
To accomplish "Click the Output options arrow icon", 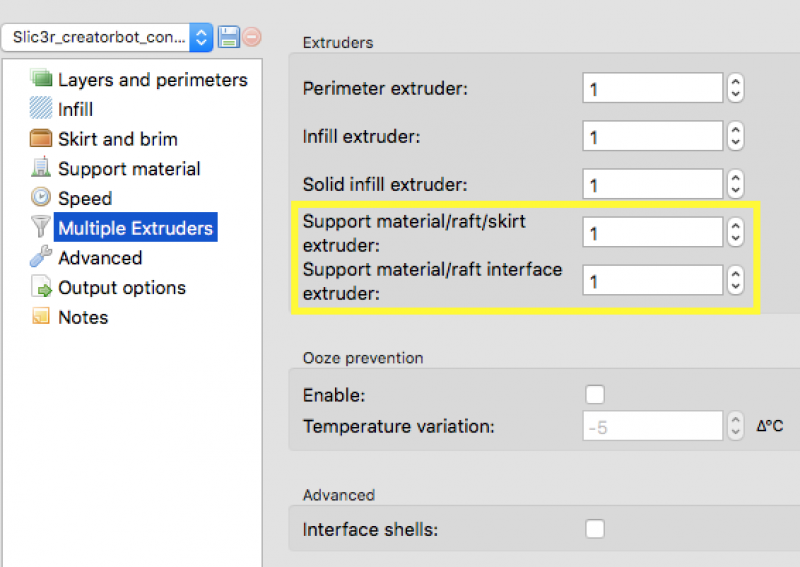I will [x=41, y=288].
